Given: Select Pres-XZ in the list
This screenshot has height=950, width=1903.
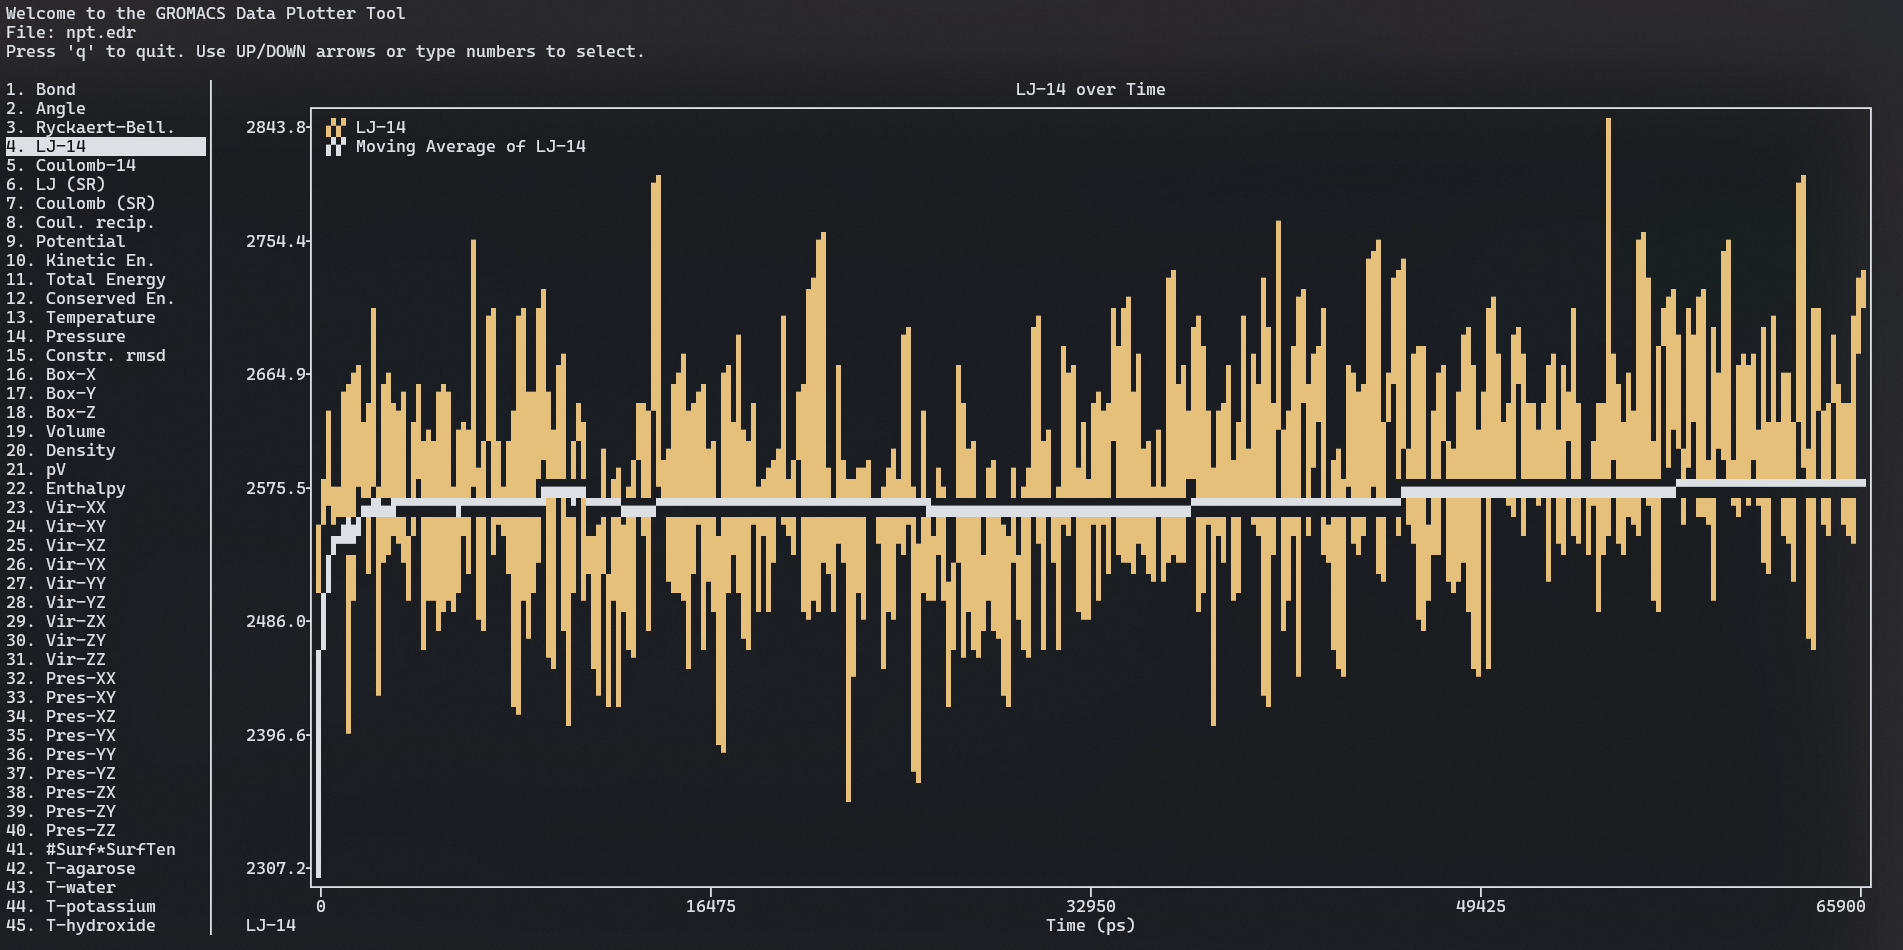Looking at the screenshot, I should (x=61, y=716).
